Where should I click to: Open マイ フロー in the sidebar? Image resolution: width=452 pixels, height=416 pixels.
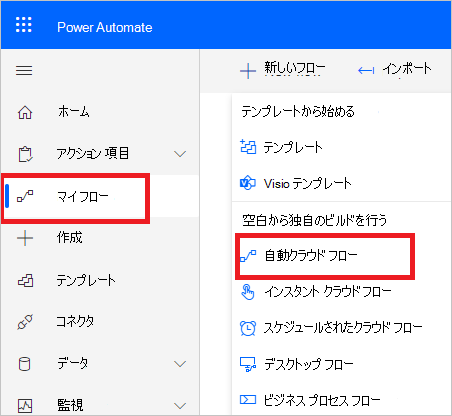83,197
